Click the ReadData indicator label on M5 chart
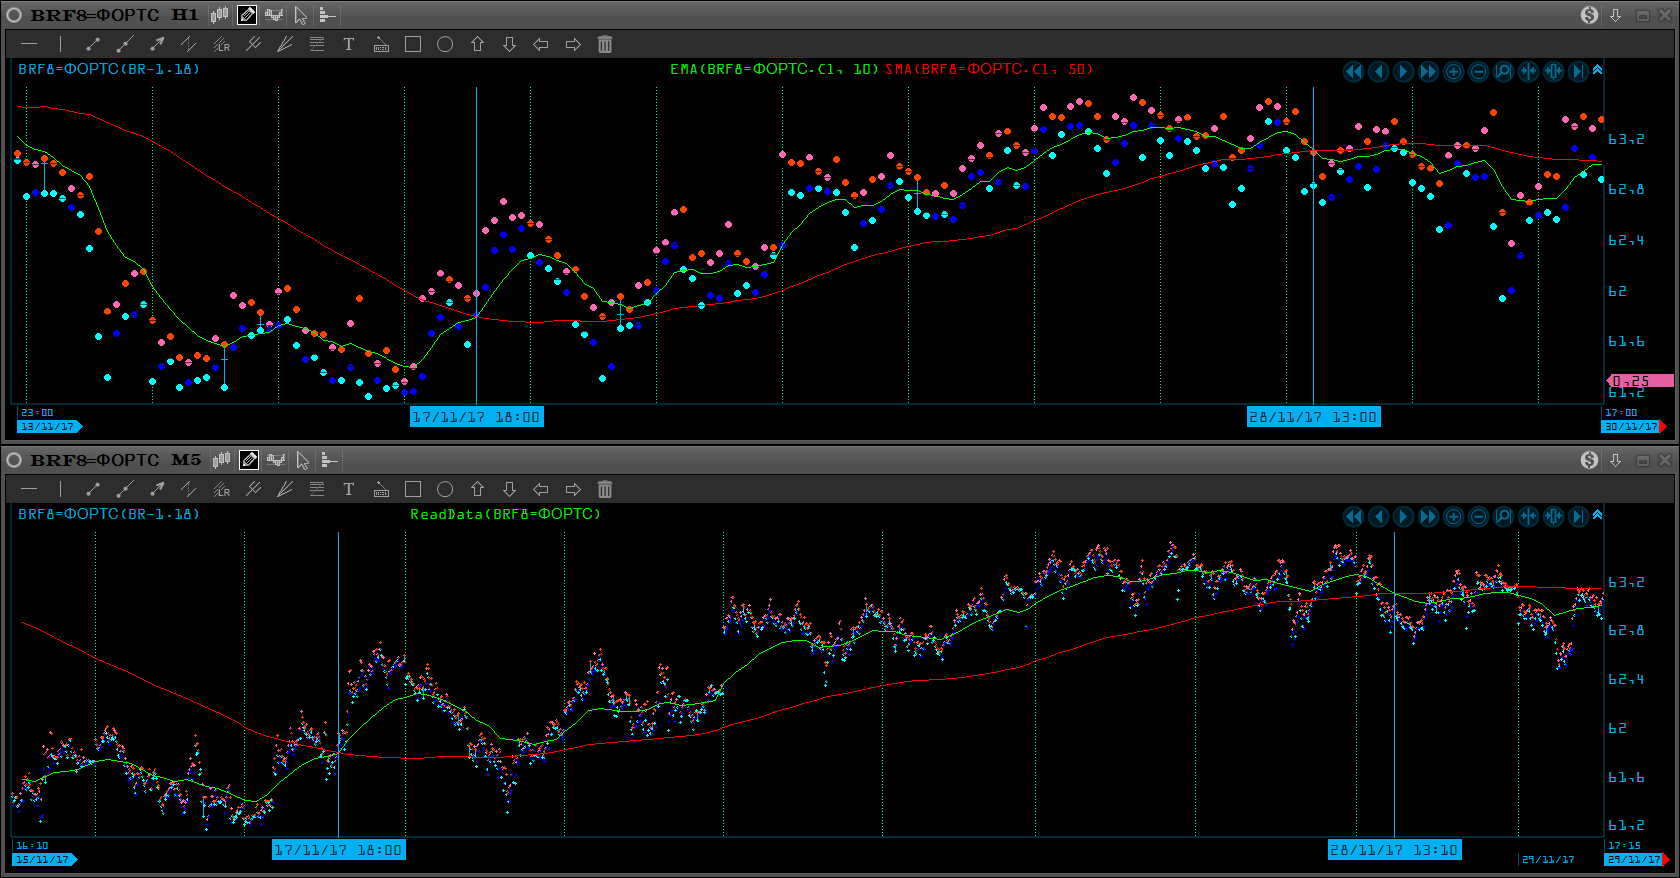 [x=505, y=514]
